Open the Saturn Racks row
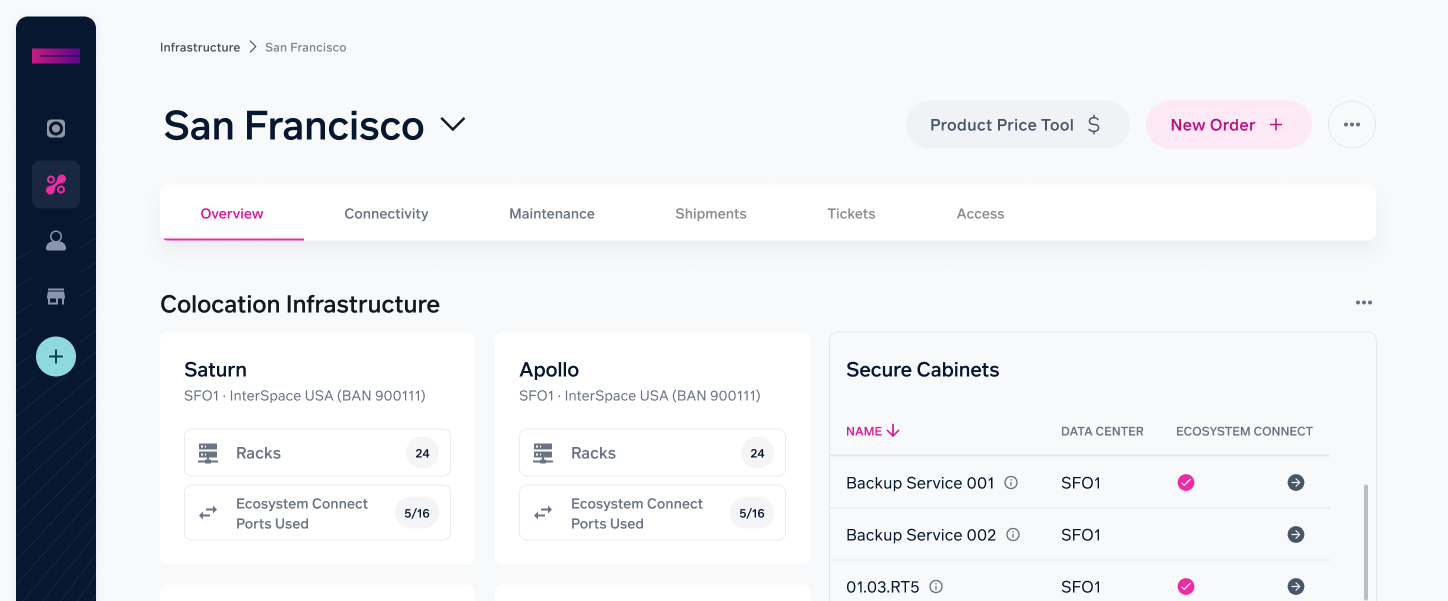 (x=317, y=453)
